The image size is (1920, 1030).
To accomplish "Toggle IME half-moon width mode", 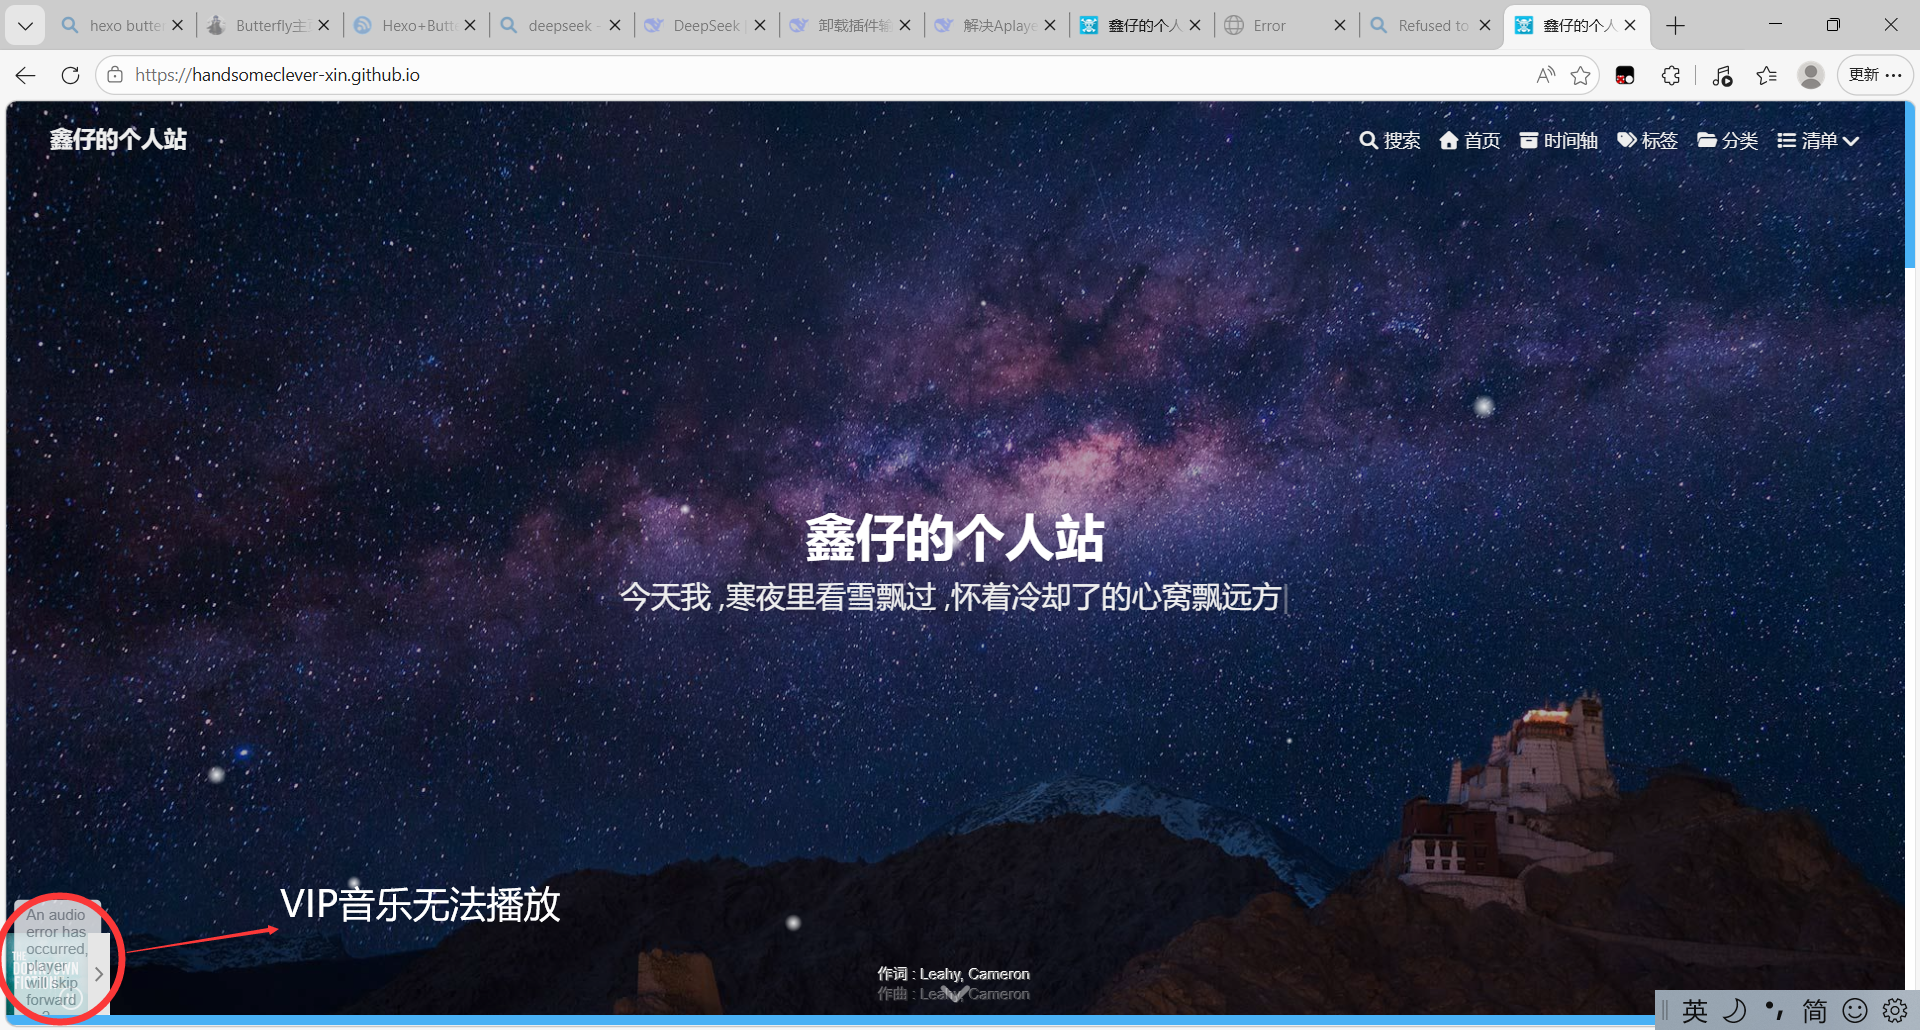I will (x=1735, y=1011).
